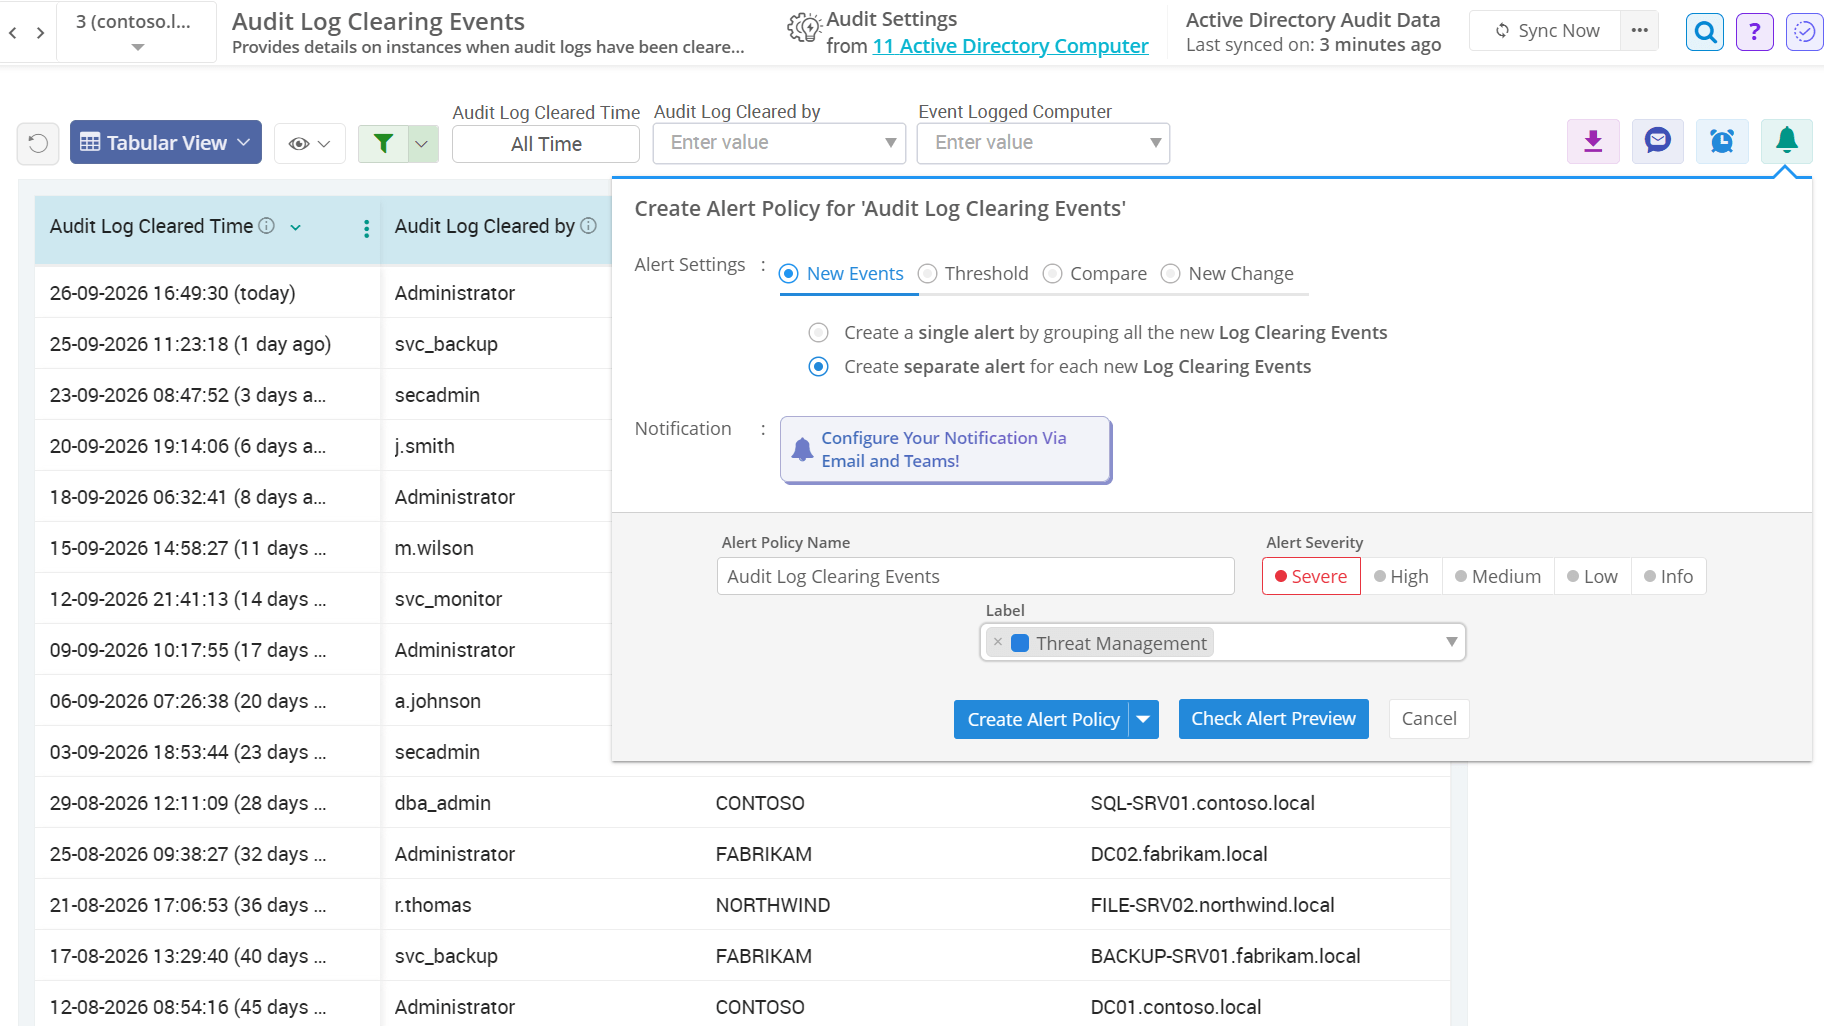The height and width of the screenshot is (1026, 1824).
Task: Click the Sync Now button
Action: (x=1546, y=31)
